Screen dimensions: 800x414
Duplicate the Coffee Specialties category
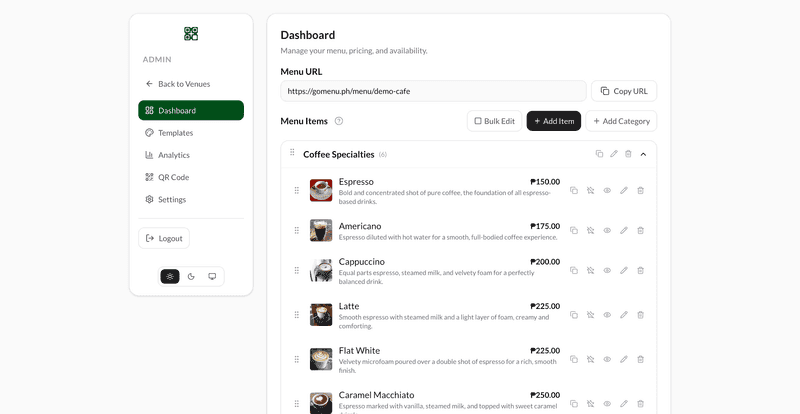click(599, 154)
